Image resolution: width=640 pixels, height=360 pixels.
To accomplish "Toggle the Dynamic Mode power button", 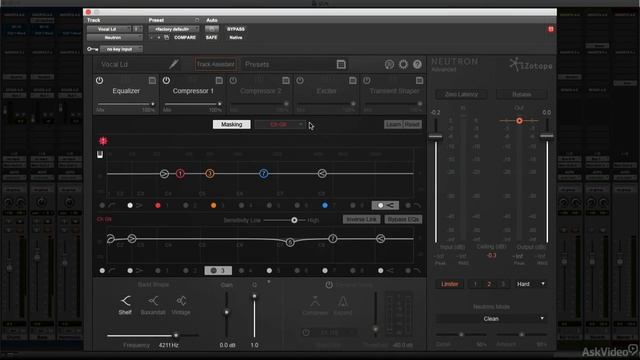I will [x=329, y=285].
